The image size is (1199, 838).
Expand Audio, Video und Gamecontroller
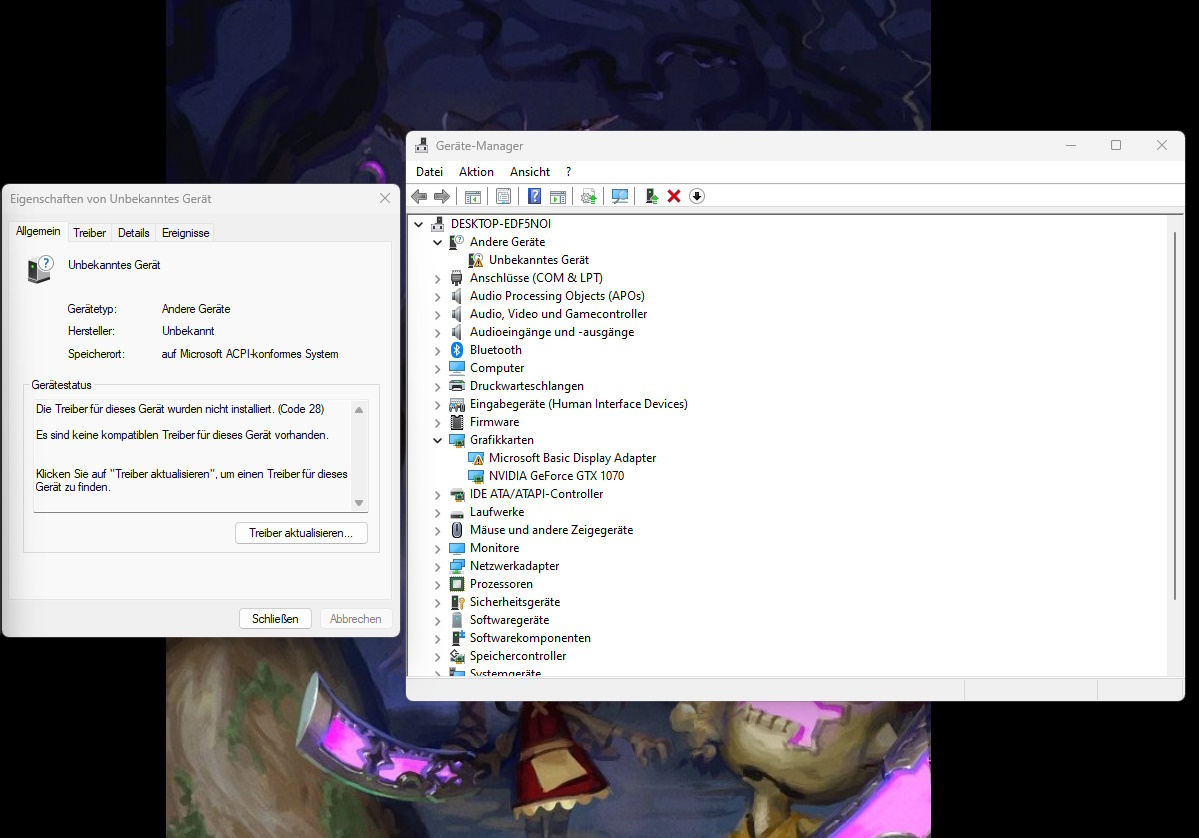pyautogui.click(x=437, y=314)
